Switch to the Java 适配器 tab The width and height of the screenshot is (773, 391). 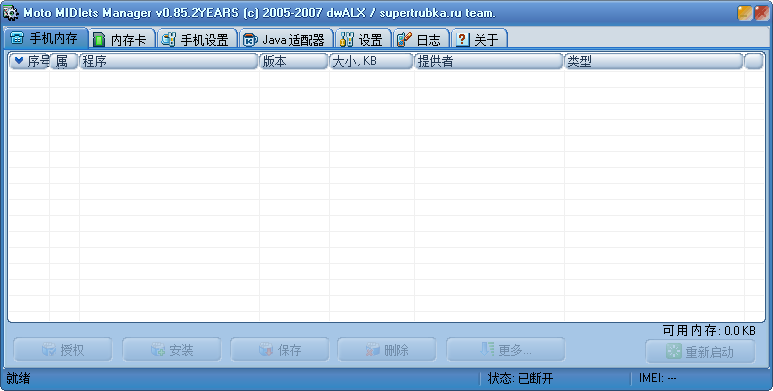pos(286,39)
